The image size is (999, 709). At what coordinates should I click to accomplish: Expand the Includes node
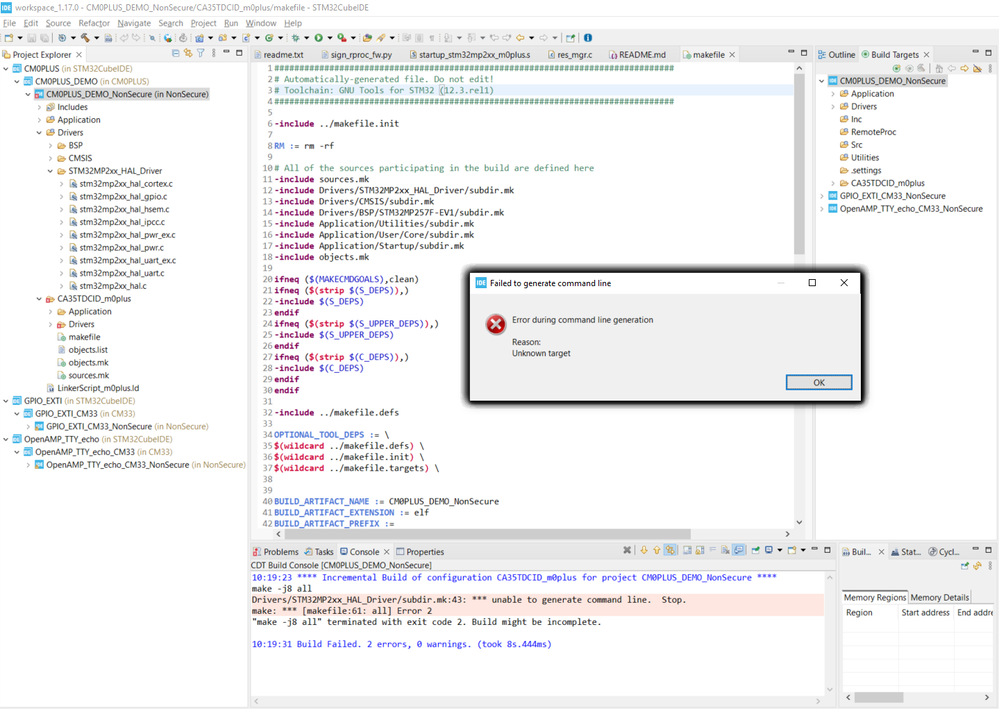tap(40, 107)
